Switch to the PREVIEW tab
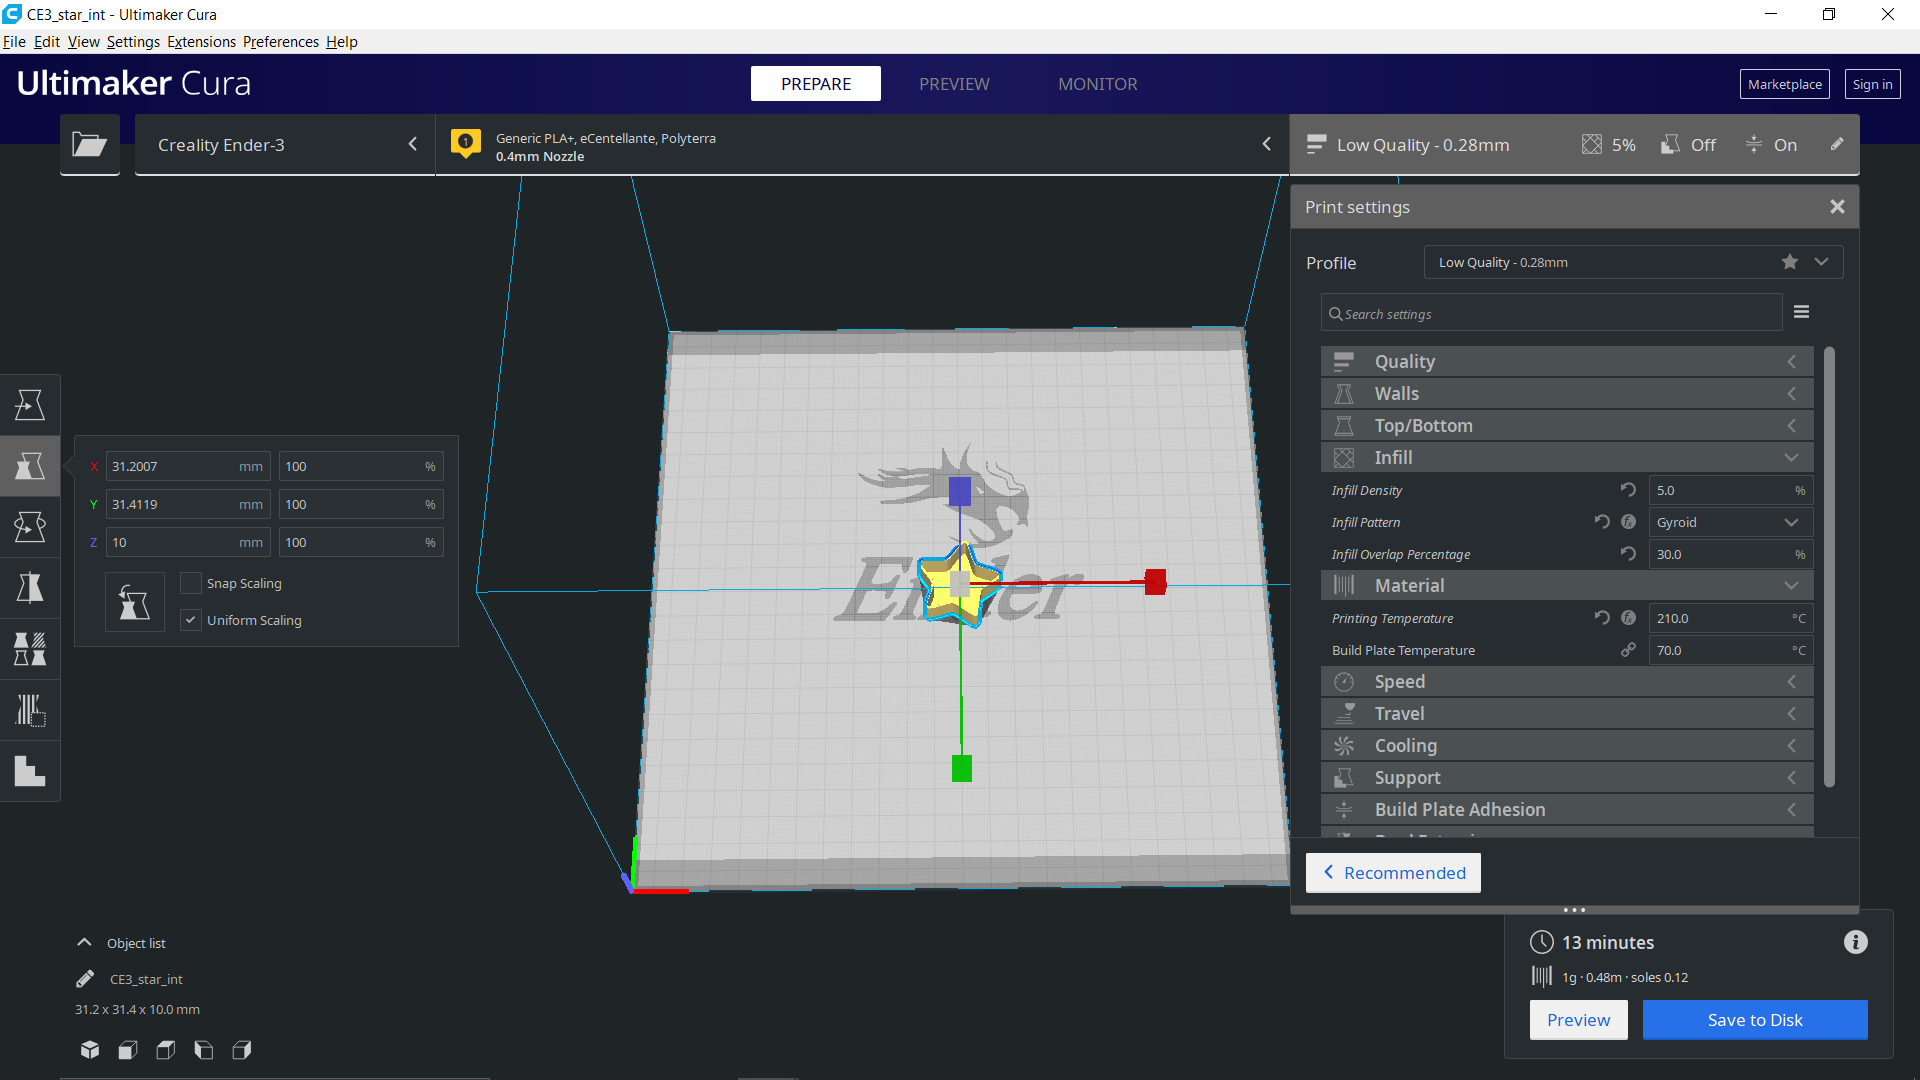The image size is (1920, 1080). 954,84
